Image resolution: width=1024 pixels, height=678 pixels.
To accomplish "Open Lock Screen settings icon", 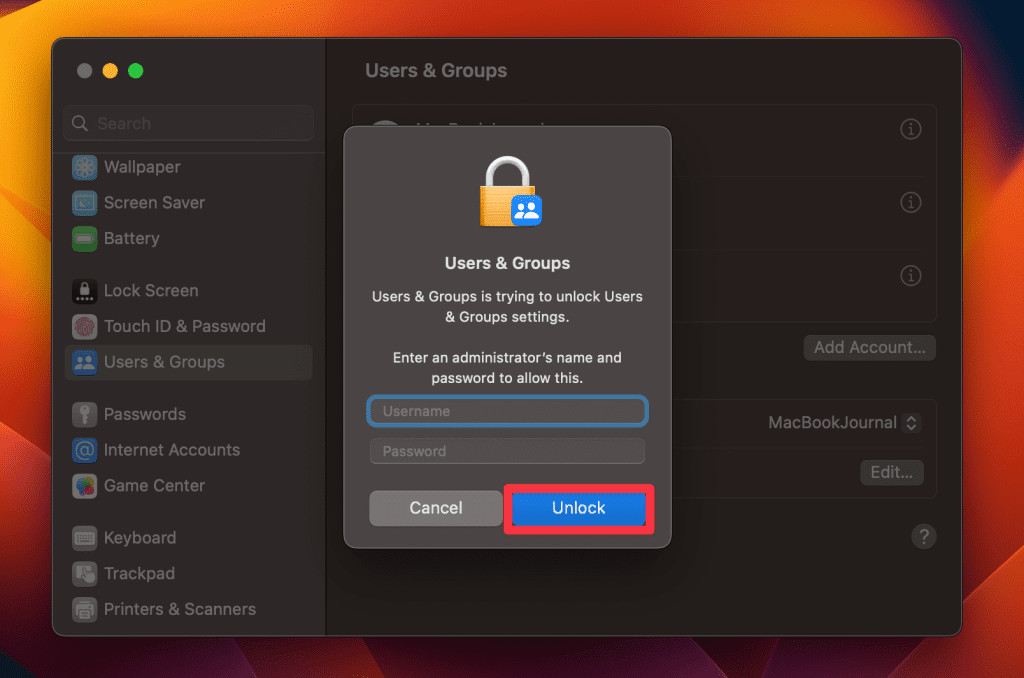I will pyautogui.click(x=85, y=291).
